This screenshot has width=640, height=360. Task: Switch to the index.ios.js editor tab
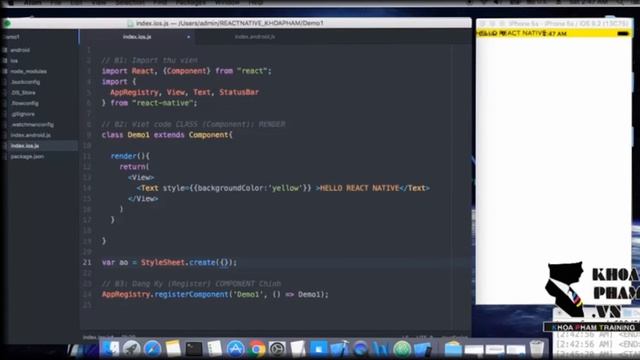137,37
